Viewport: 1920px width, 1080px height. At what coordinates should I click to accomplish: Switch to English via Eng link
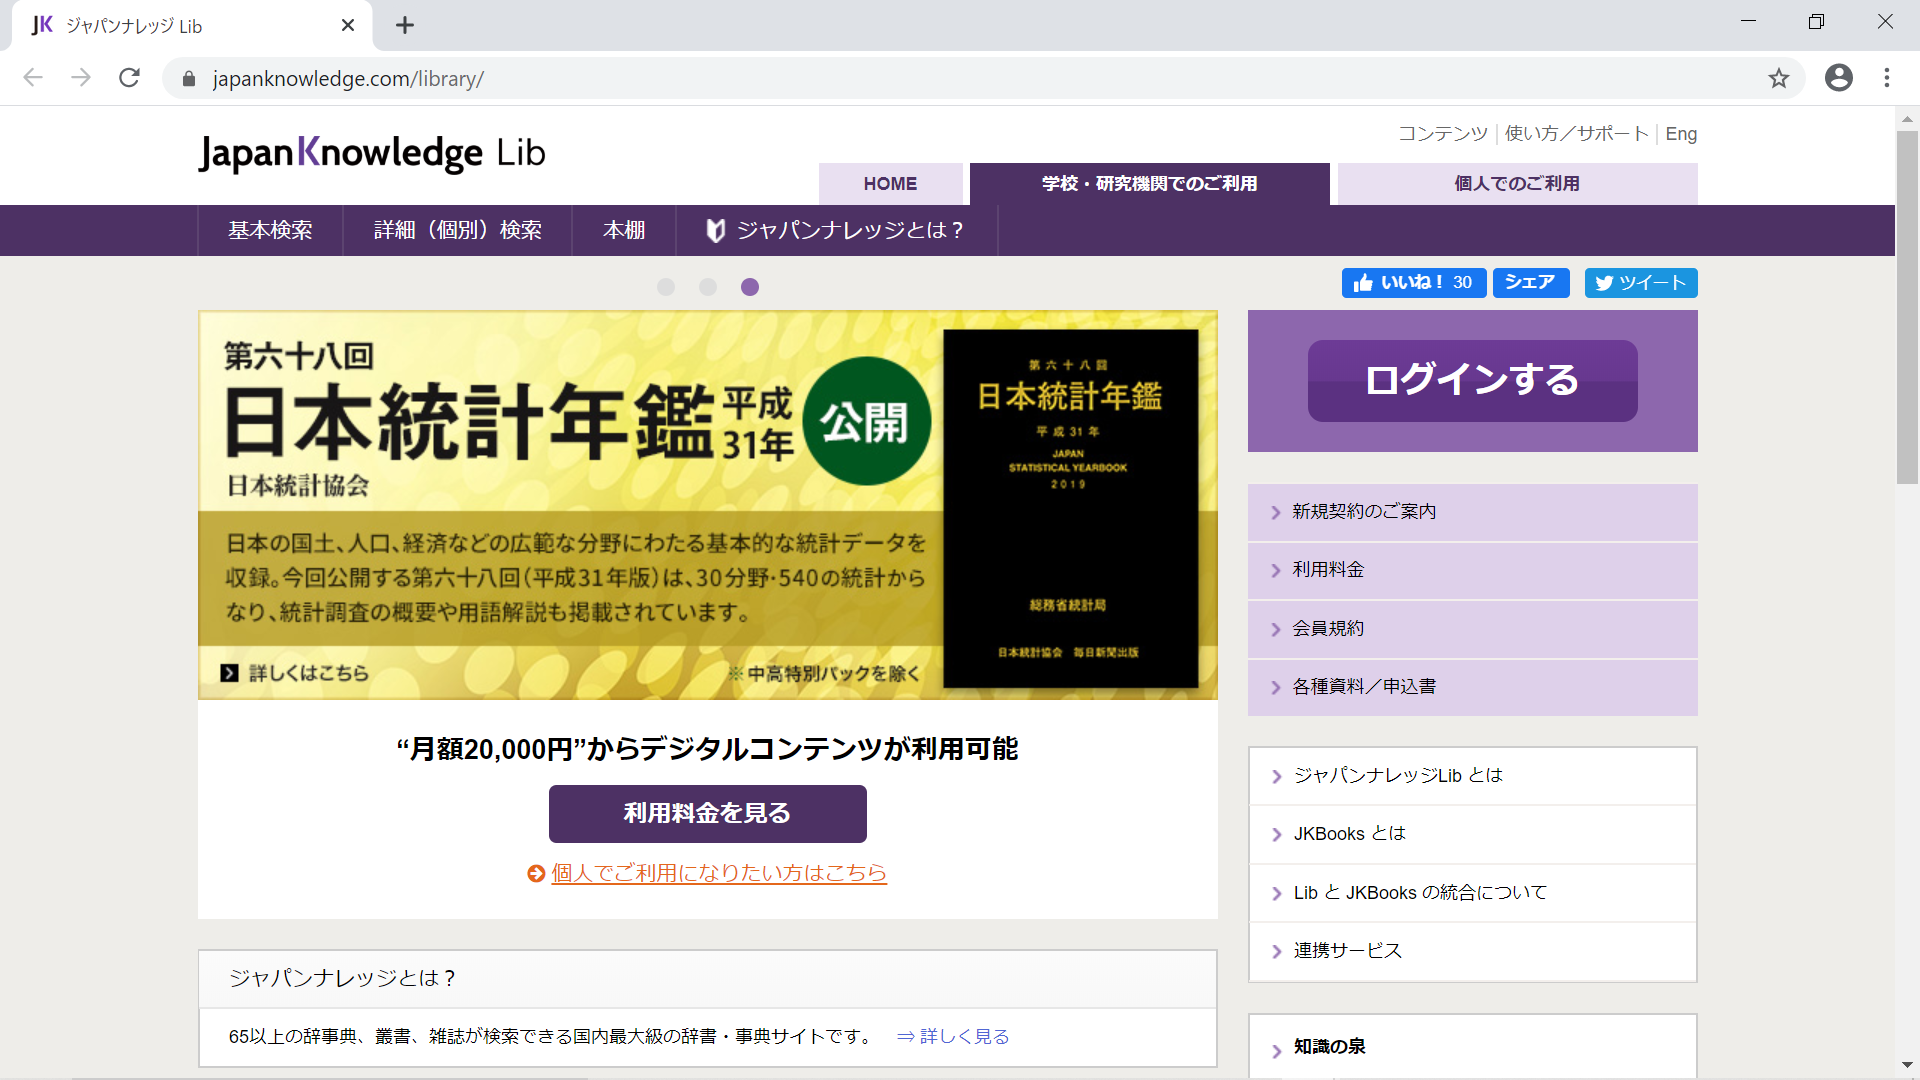[1681, 134]
